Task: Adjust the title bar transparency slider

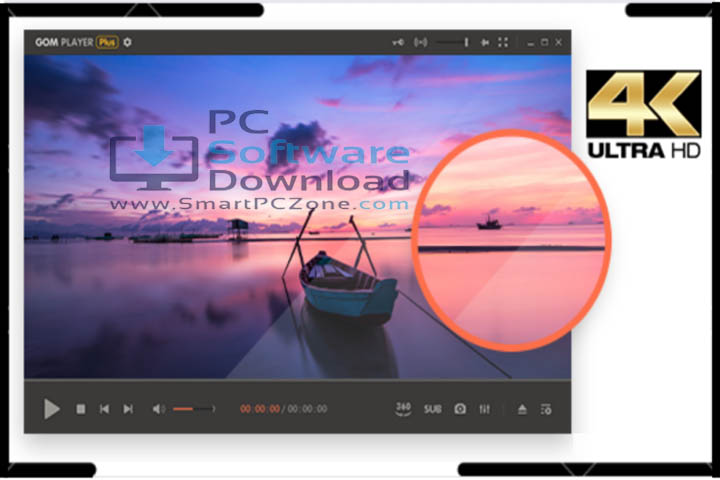Action: point(452,42)
